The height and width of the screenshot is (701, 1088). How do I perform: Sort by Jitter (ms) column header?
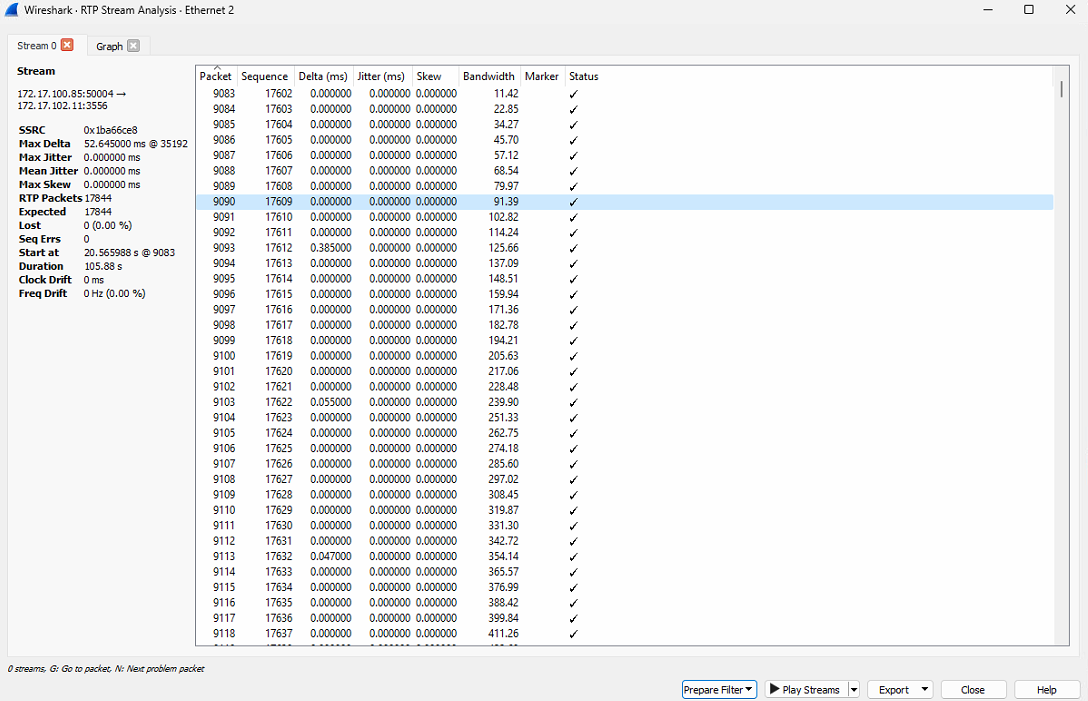tap(381, 76)
